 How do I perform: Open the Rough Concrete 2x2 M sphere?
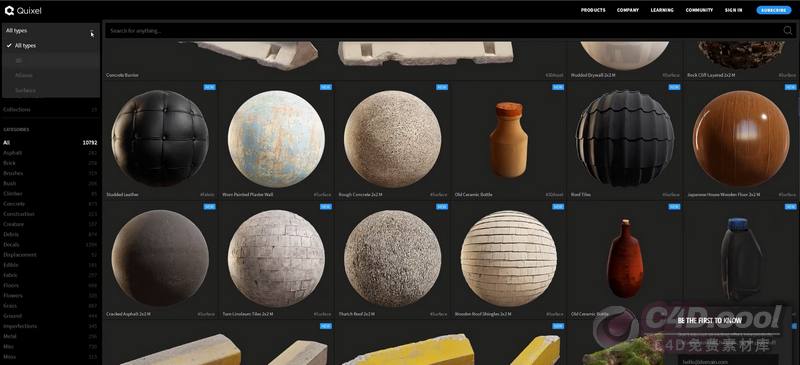point(392,139)
